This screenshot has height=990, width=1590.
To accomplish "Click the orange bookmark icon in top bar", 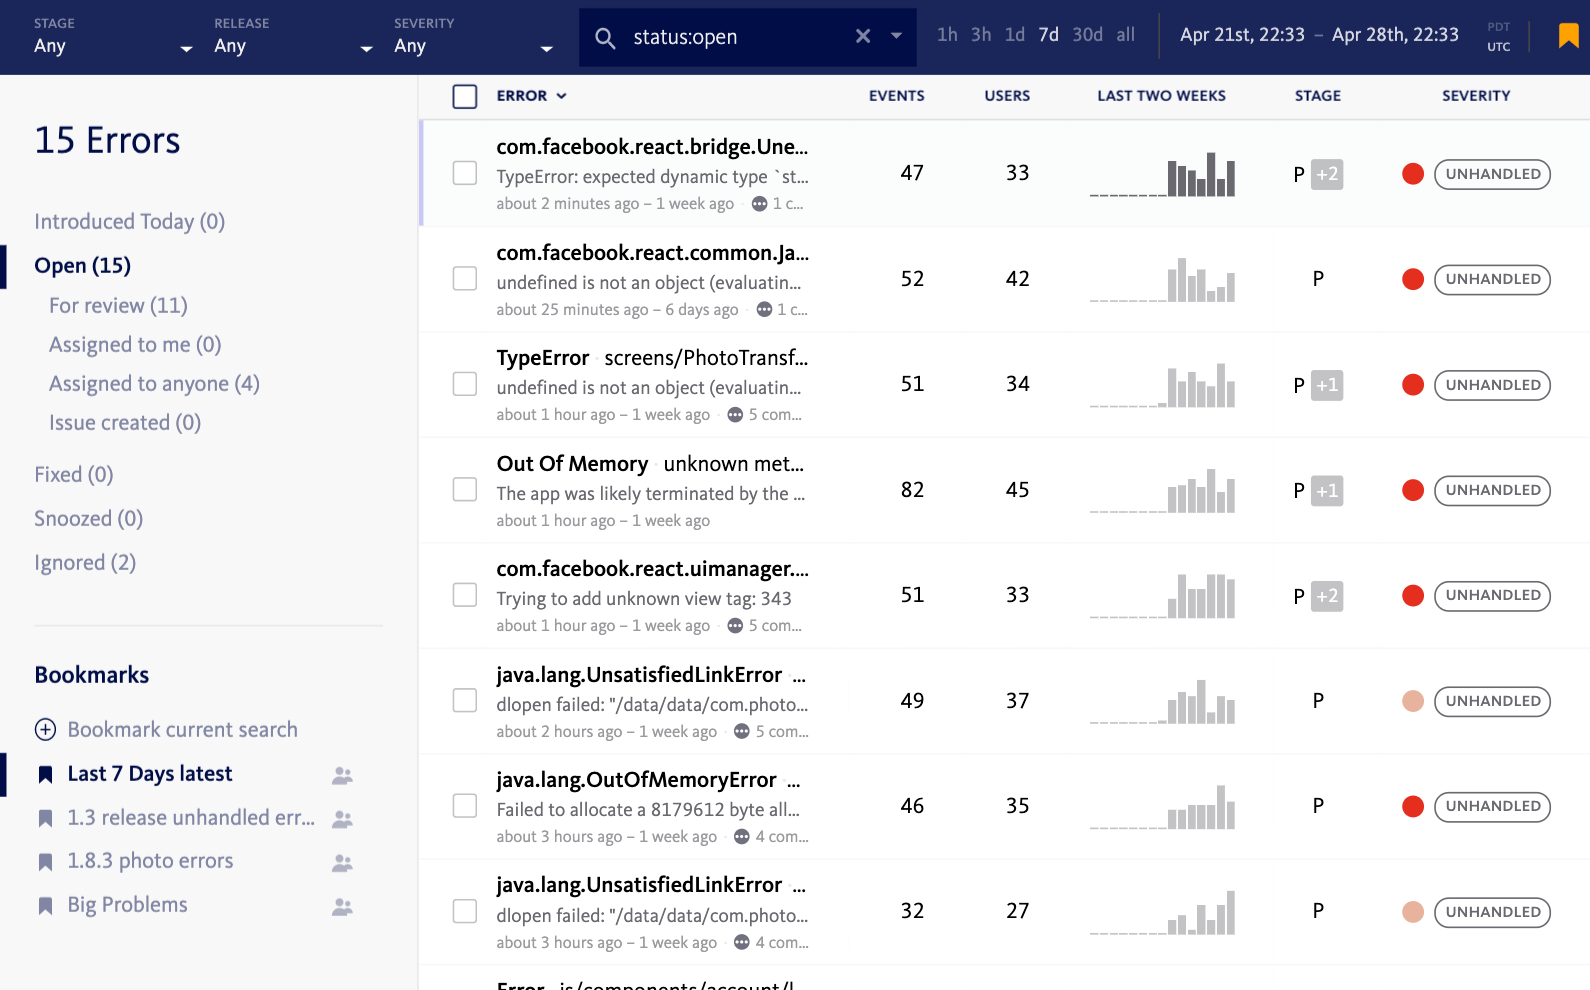I will click(x=1568, y=36).
